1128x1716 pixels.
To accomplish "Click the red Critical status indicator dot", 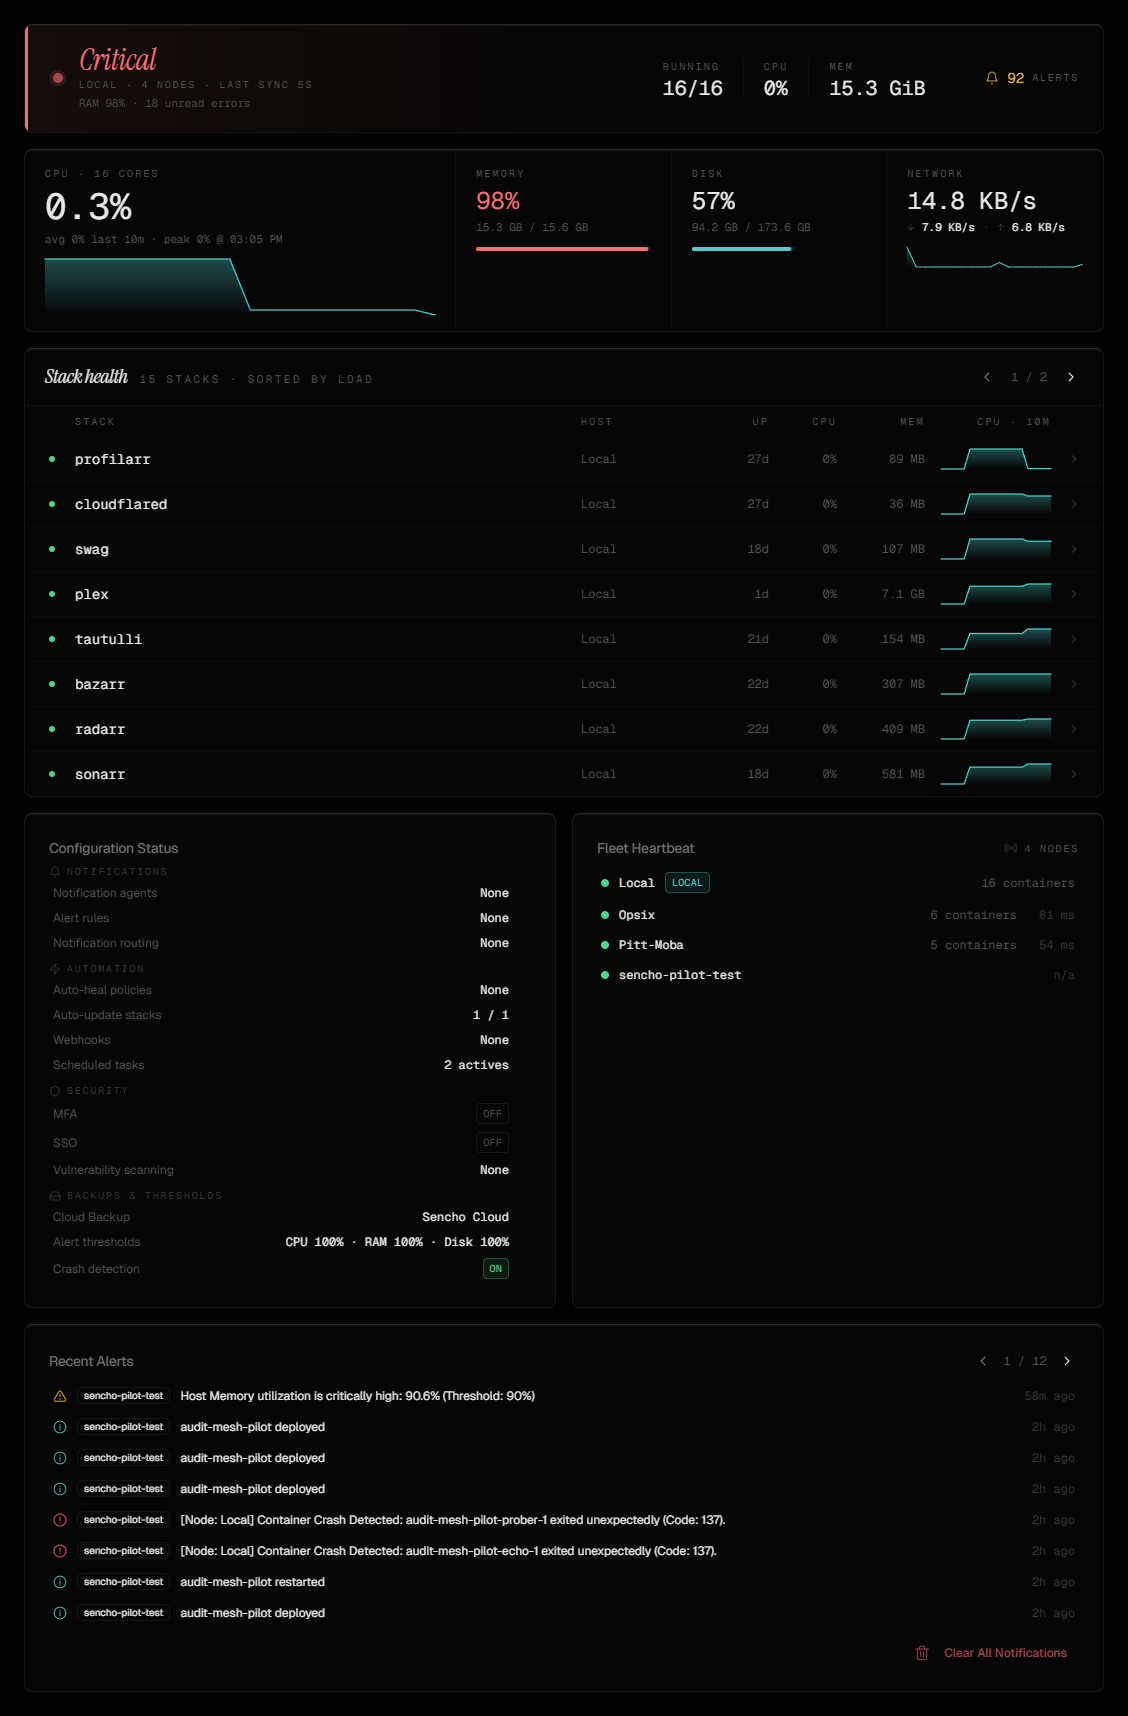I will click(58, 78).
